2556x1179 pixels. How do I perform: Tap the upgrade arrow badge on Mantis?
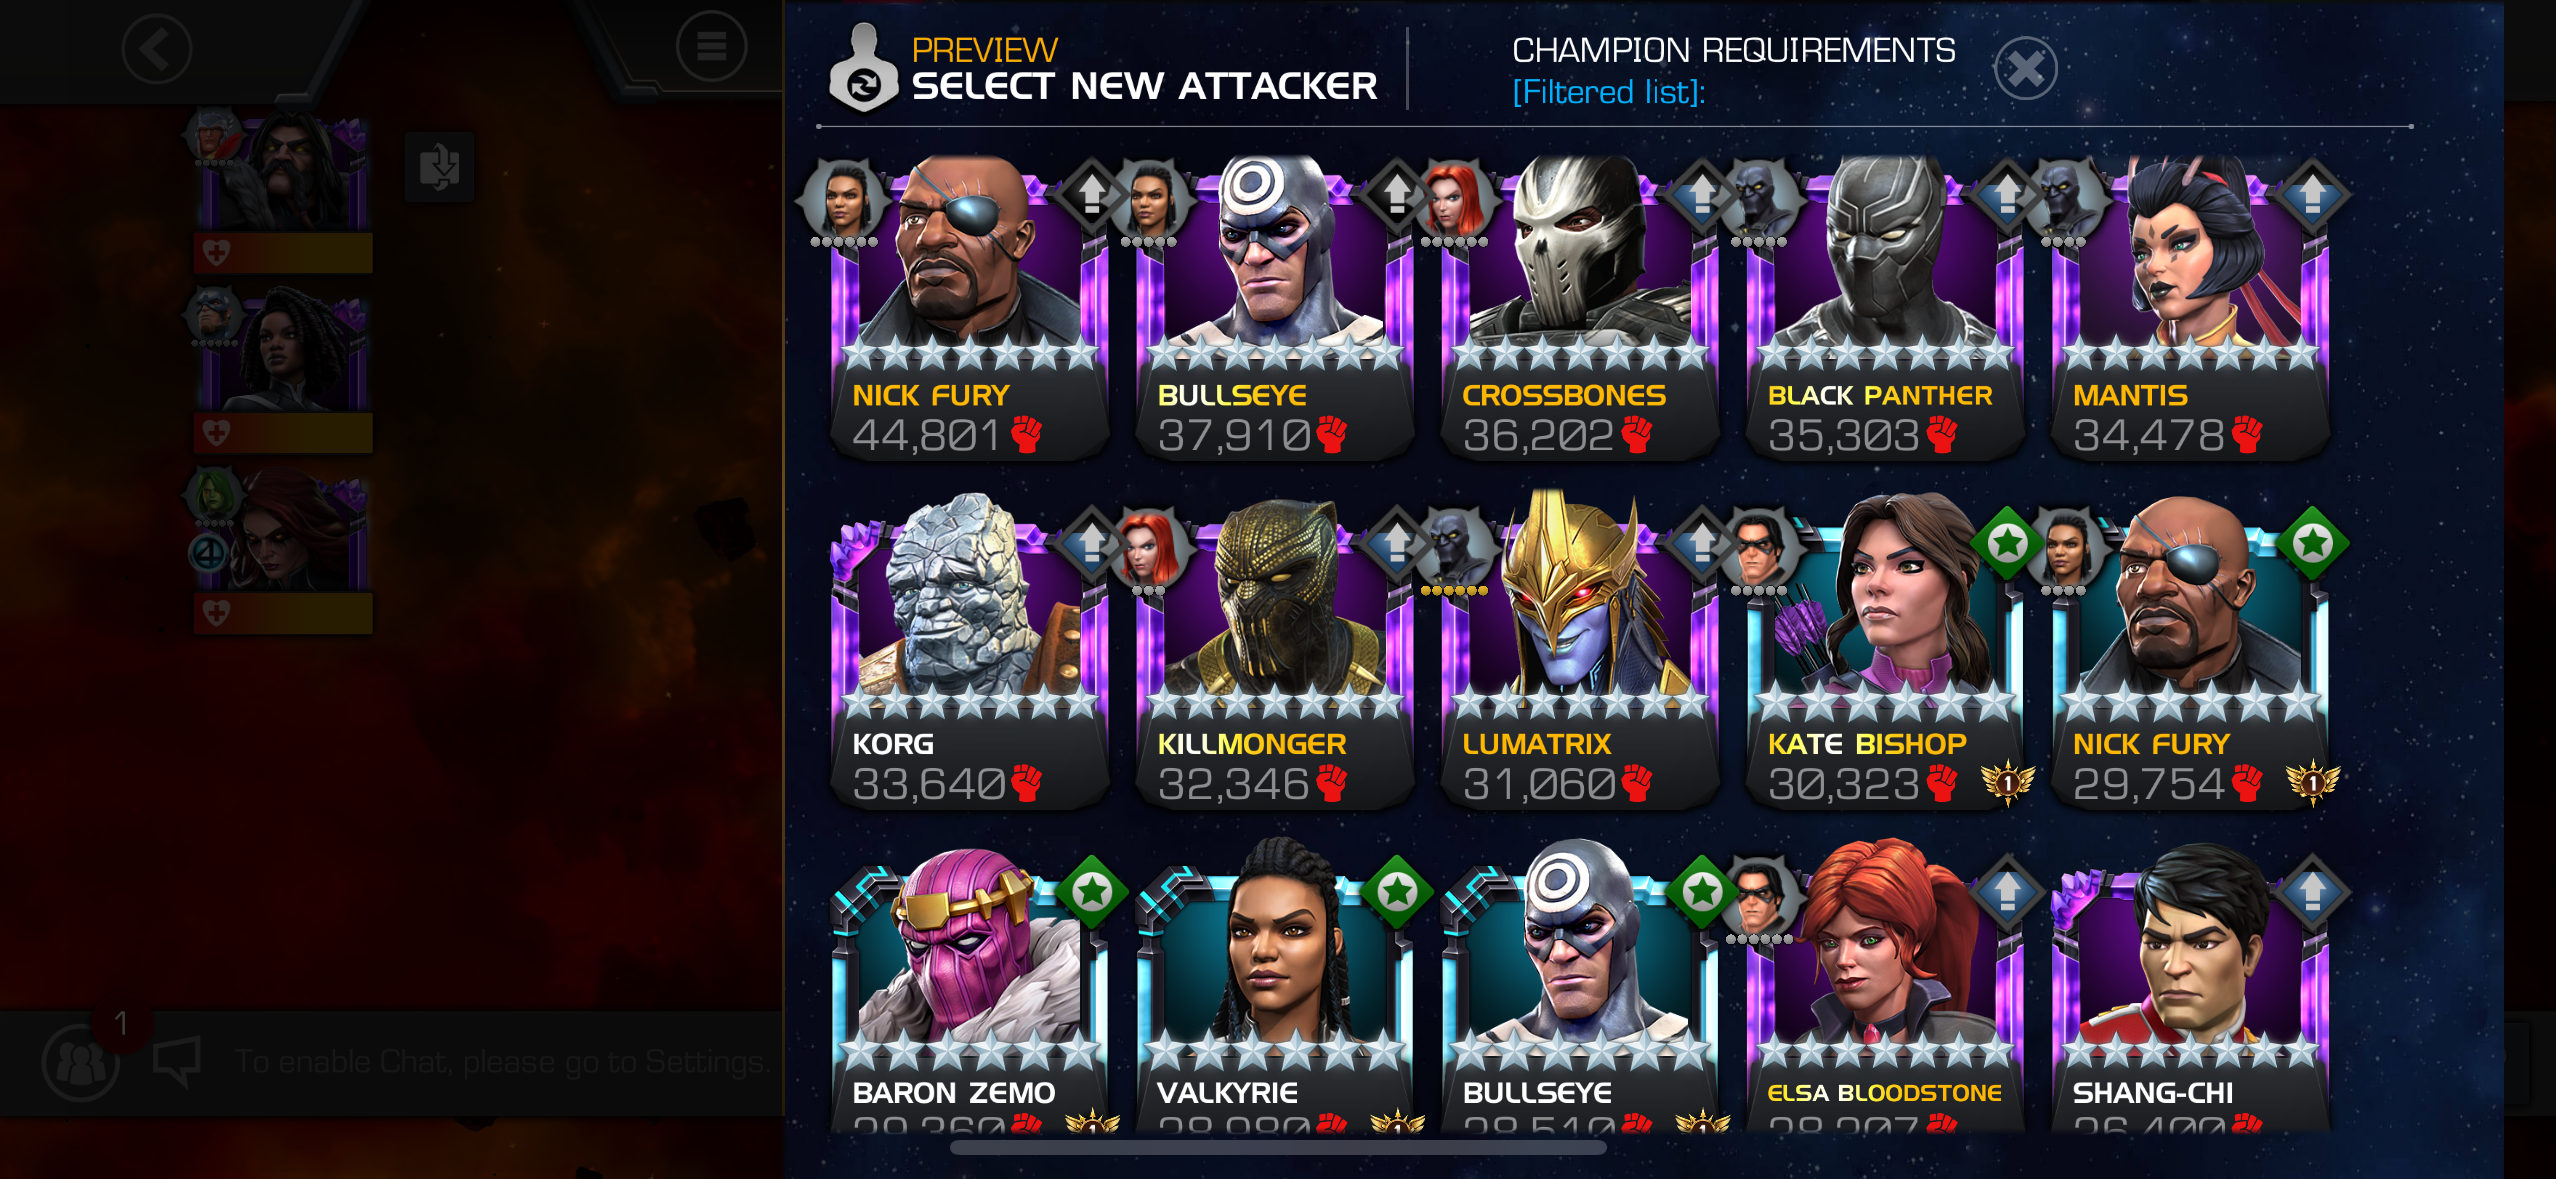[2311, 194]
